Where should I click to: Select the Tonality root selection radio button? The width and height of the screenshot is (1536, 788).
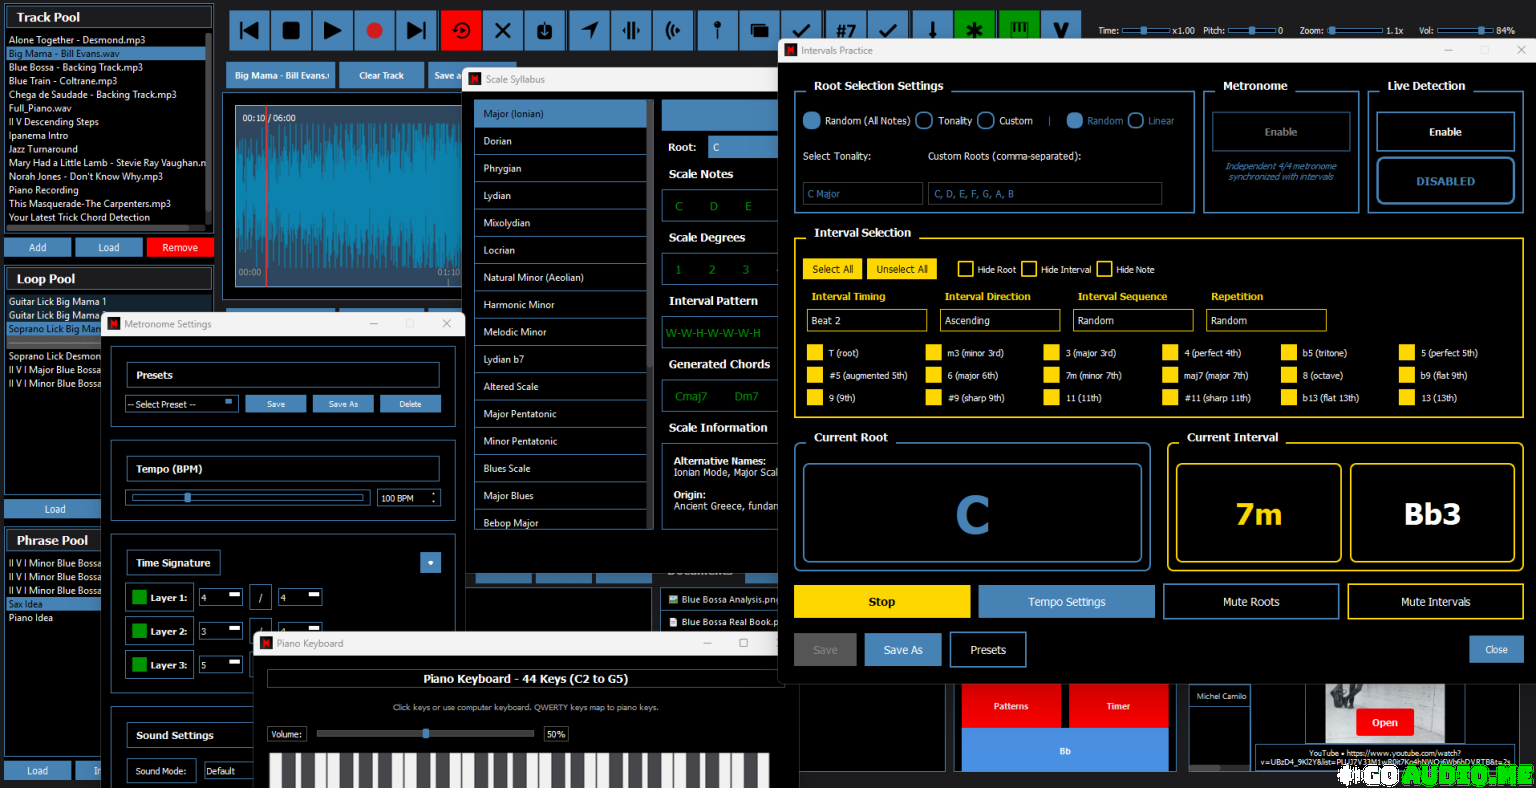click(x=925, y=121)
